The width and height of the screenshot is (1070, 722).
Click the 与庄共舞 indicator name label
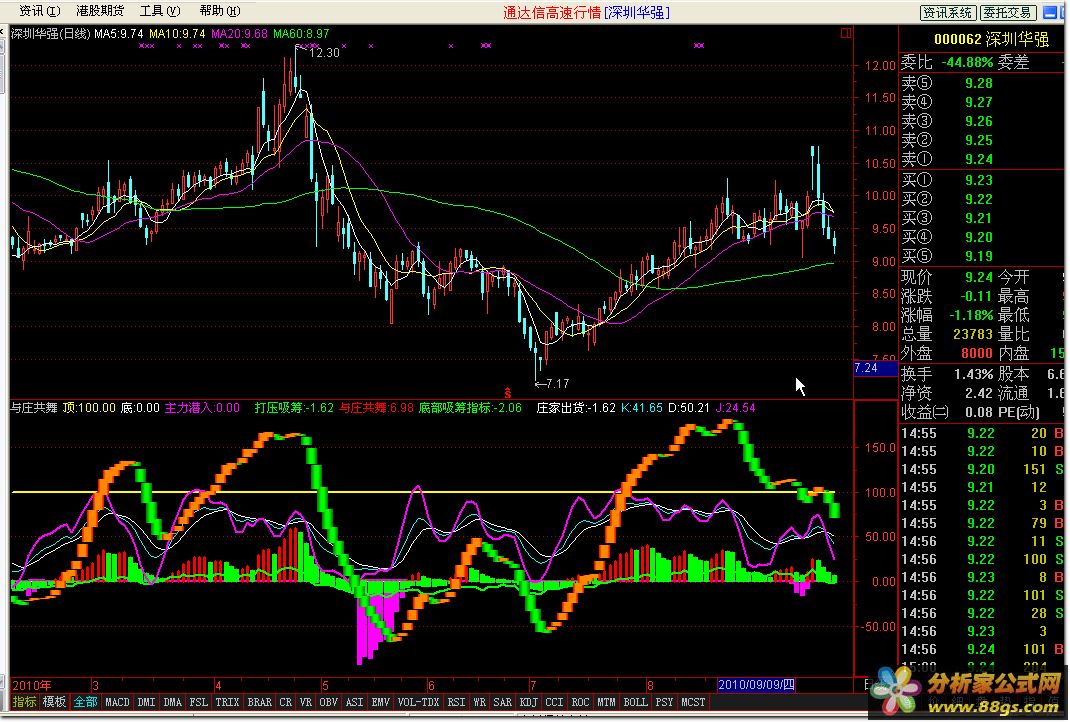(x=33, y=408)
